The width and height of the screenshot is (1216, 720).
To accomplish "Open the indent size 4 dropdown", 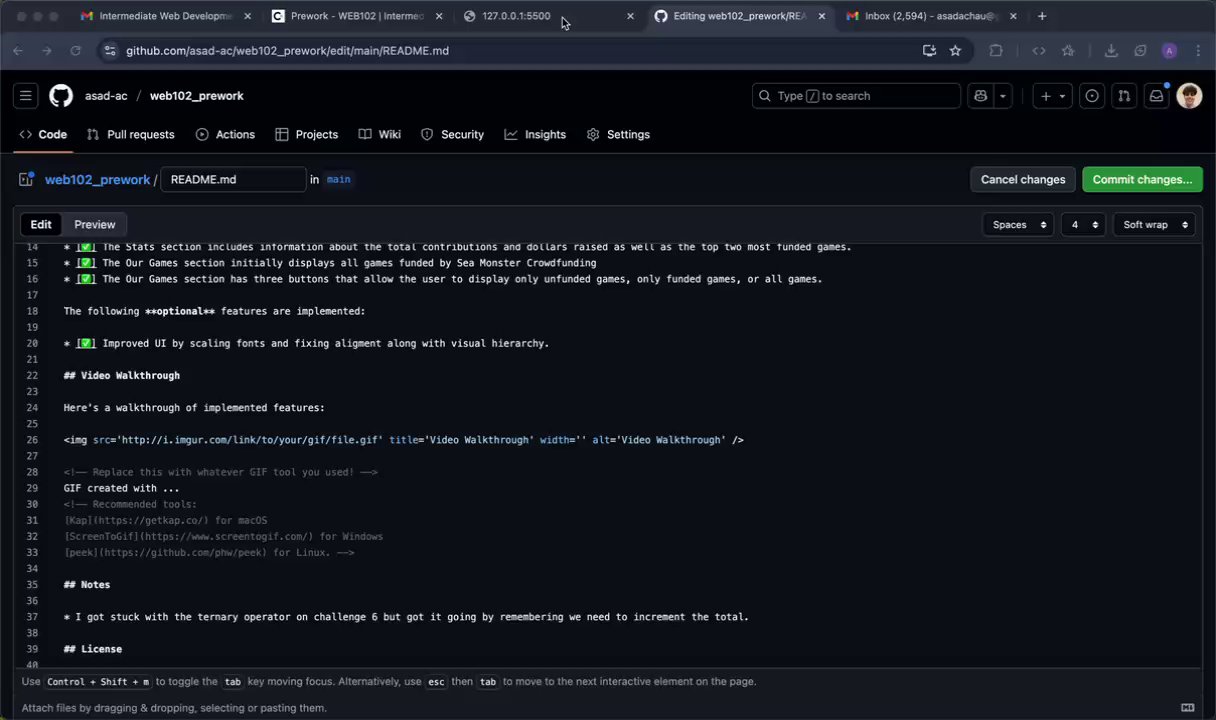I will [1082, 225].
